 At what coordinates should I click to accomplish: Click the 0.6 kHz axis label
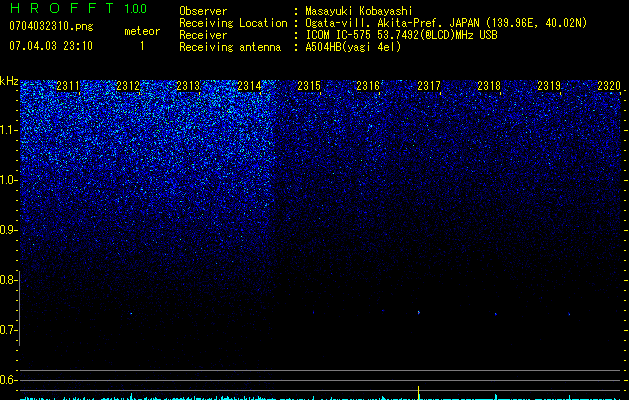coord(9,380)
